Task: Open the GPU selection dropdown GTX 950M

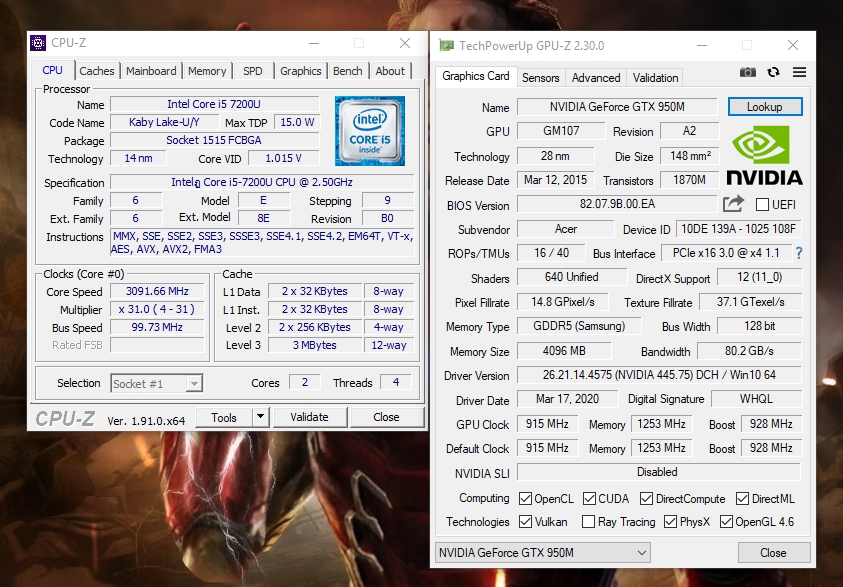Action: click(x=542, y=553)
